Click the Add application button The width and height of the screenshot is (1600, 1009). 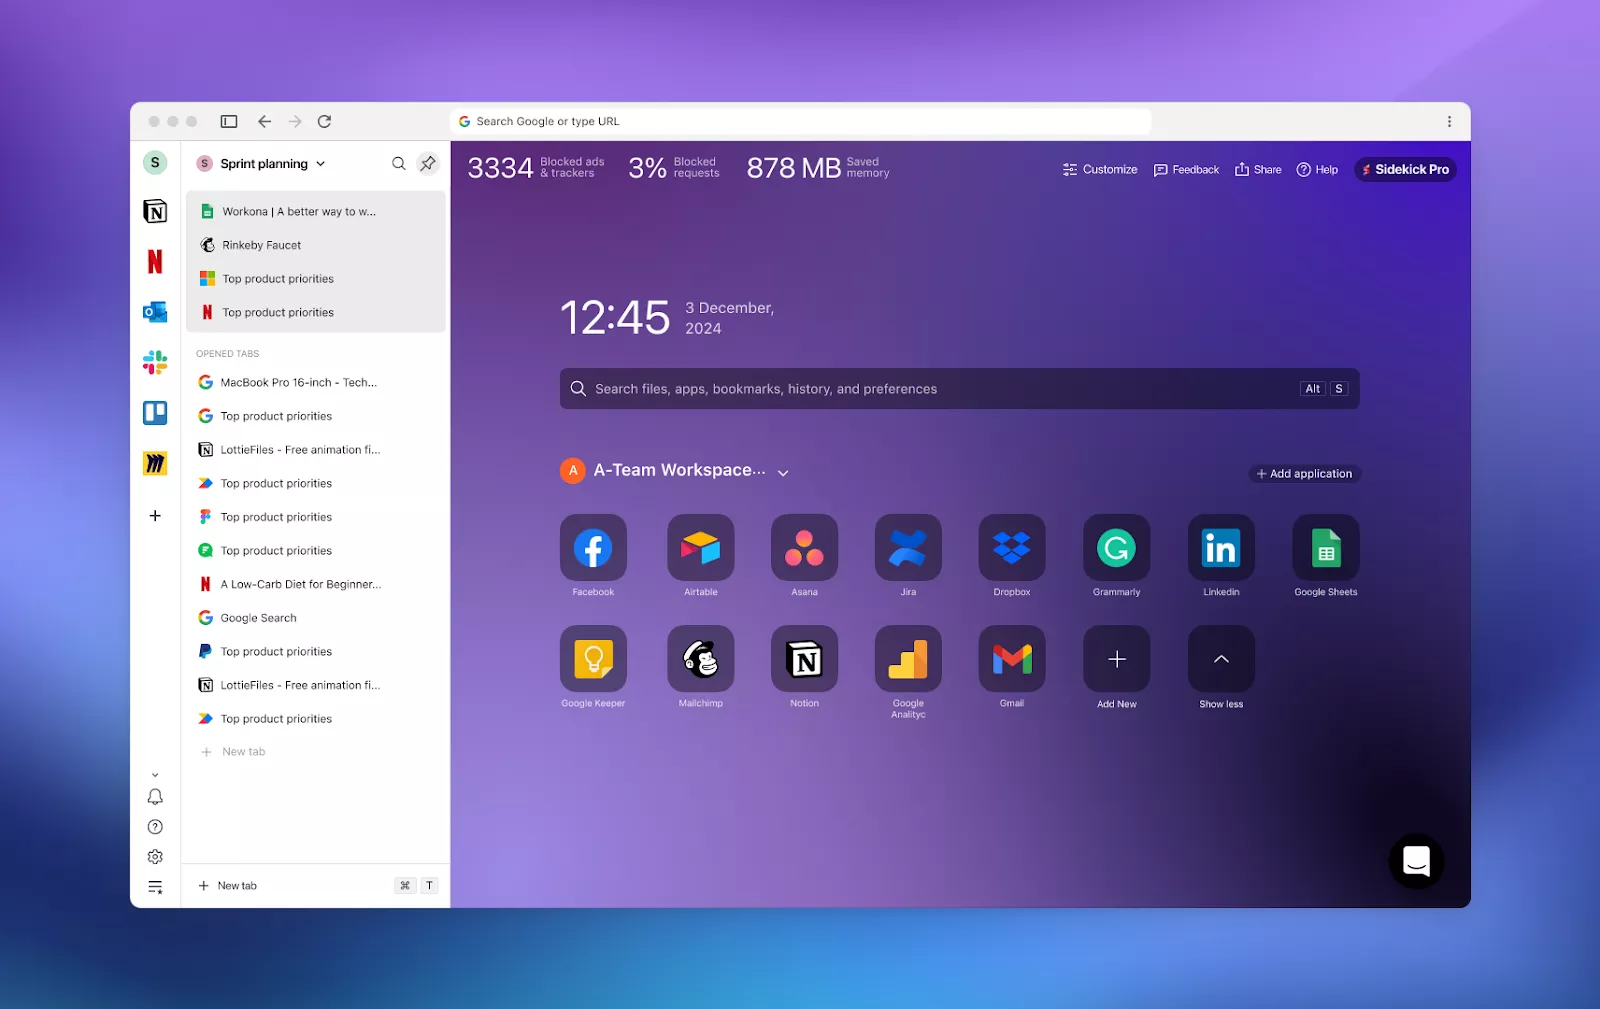click(x=1304, y=474)
